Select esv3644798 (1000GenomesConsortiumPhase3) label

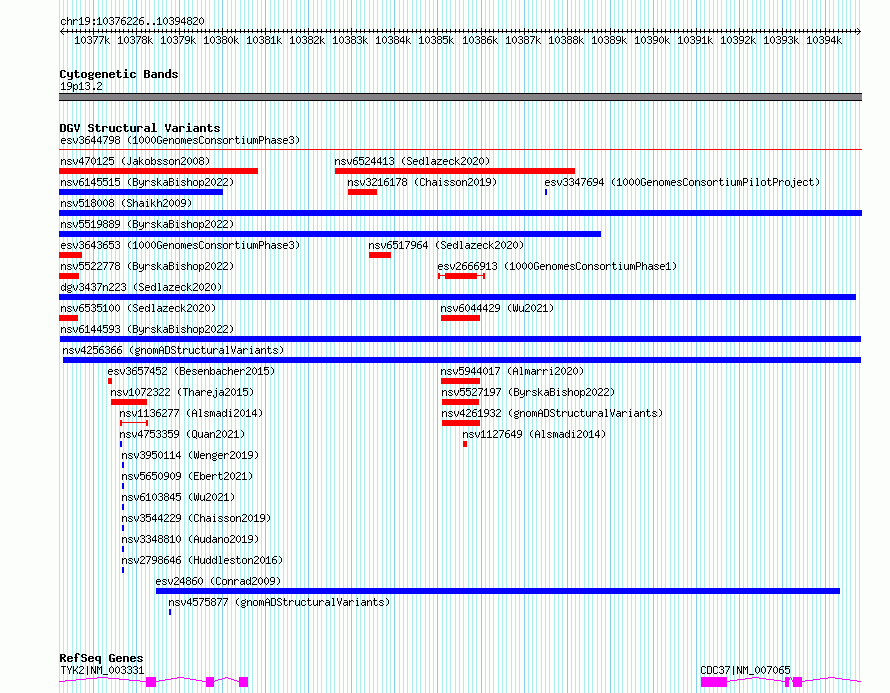pos(180,140)
